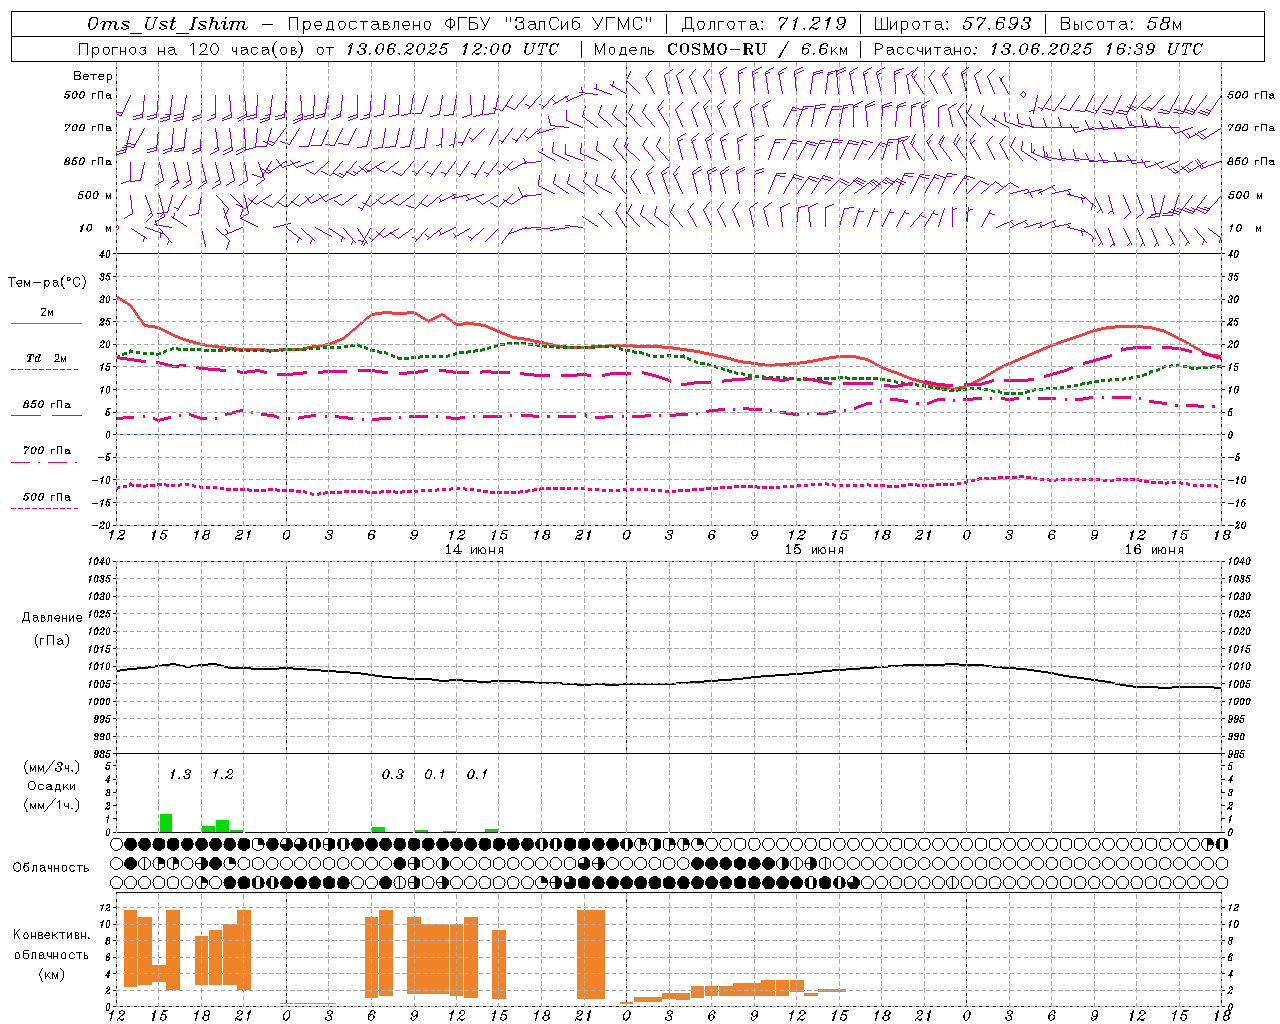
Task: Select the Долгота: 71.219 value
Action: coord(764,24)
